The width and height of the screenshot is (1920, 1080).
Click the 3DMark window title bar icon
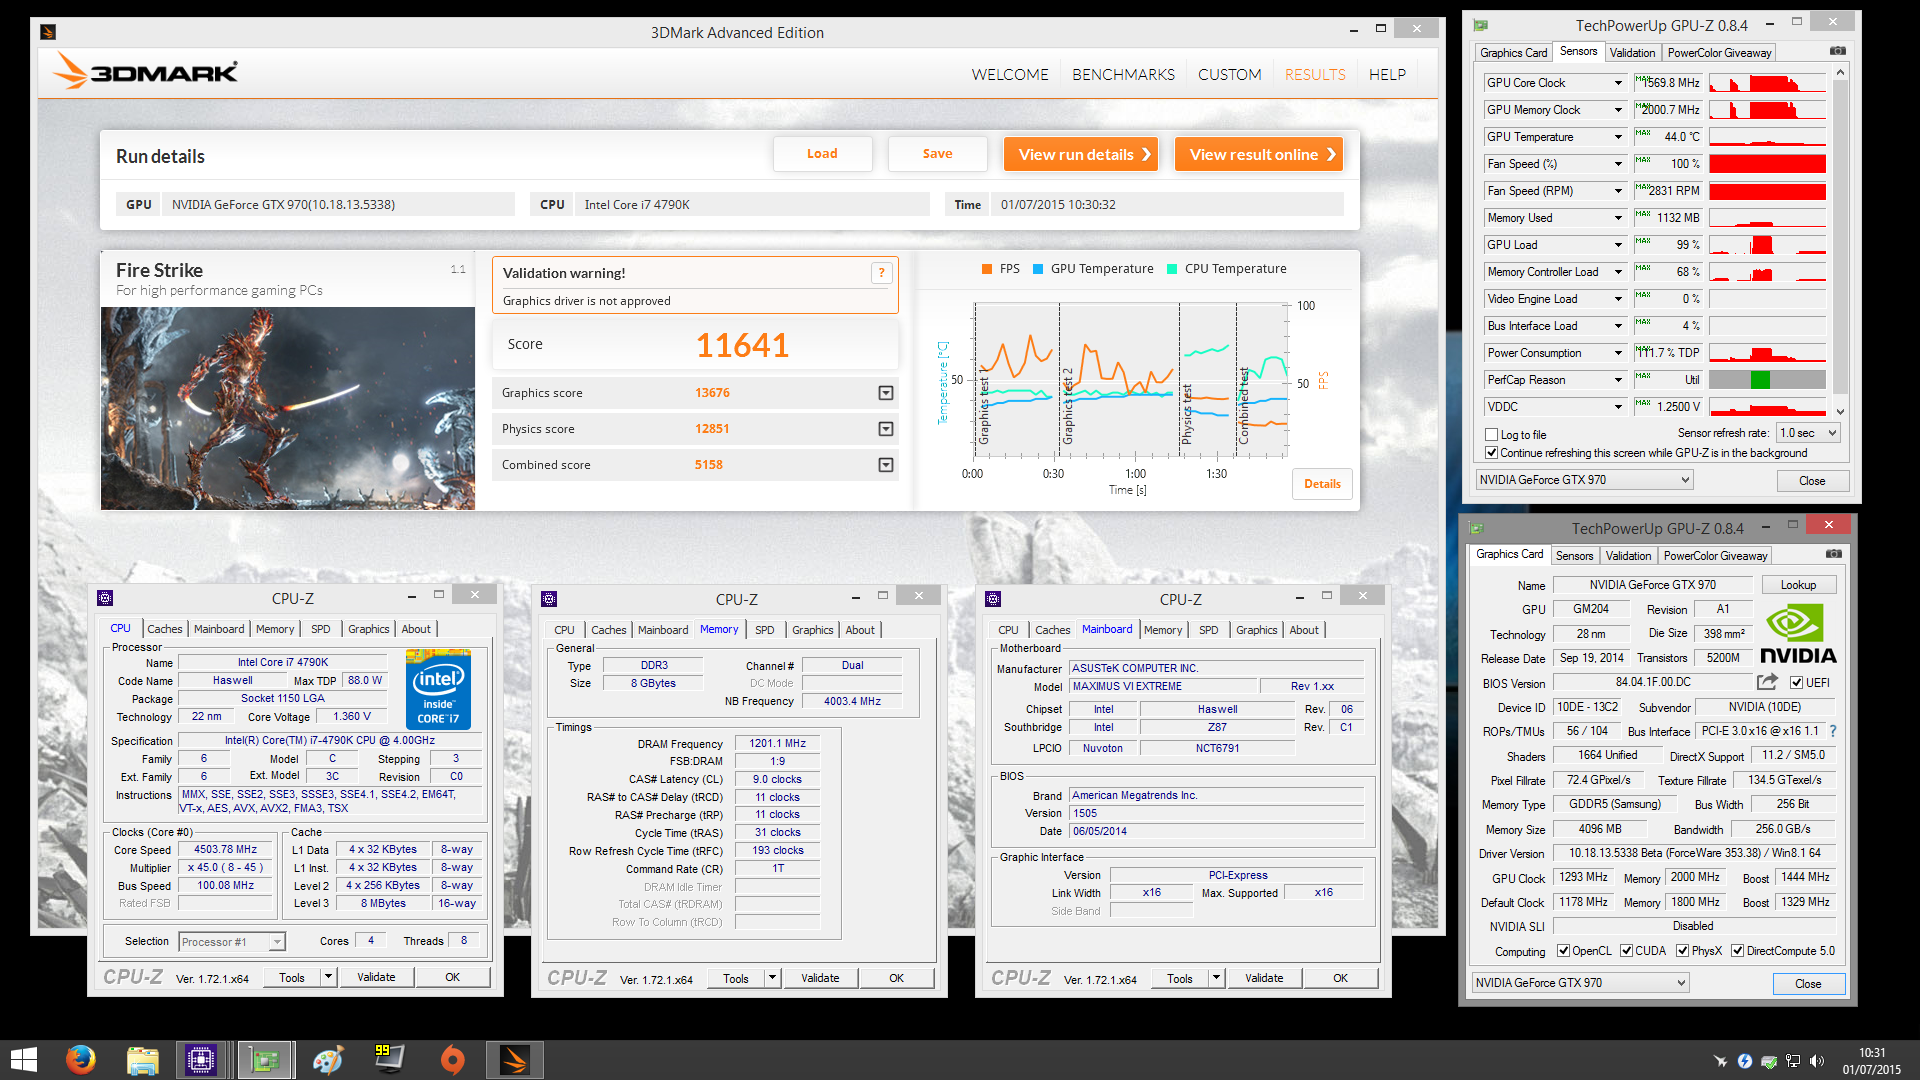pos(47,32)
